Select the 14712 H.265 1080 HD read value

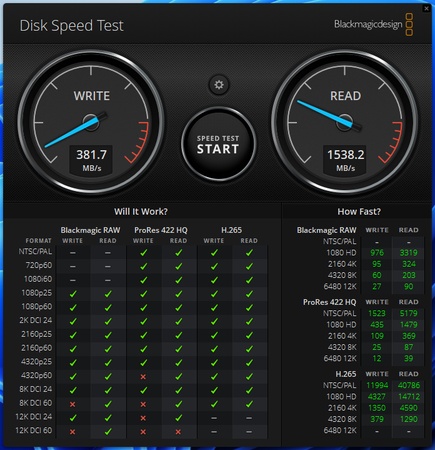[409, 397]
